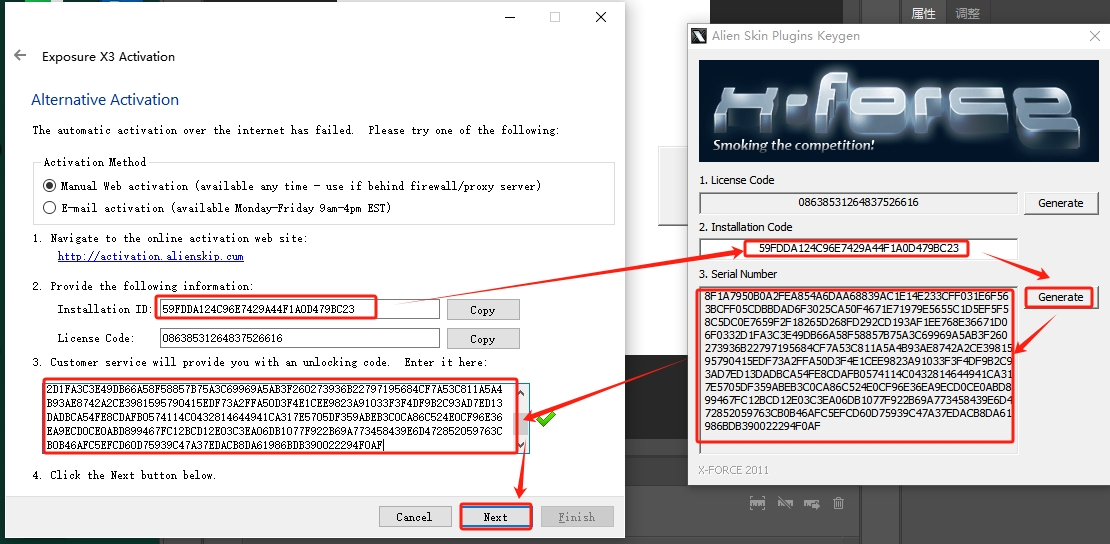
Task: Select the Manual Web activation option
Action: (x=50, y=186)
